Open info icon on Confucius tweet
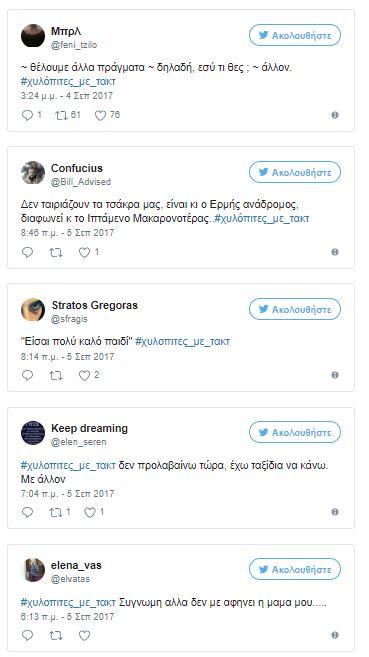Screen dimensions: 369x657 tap(335, 252)
